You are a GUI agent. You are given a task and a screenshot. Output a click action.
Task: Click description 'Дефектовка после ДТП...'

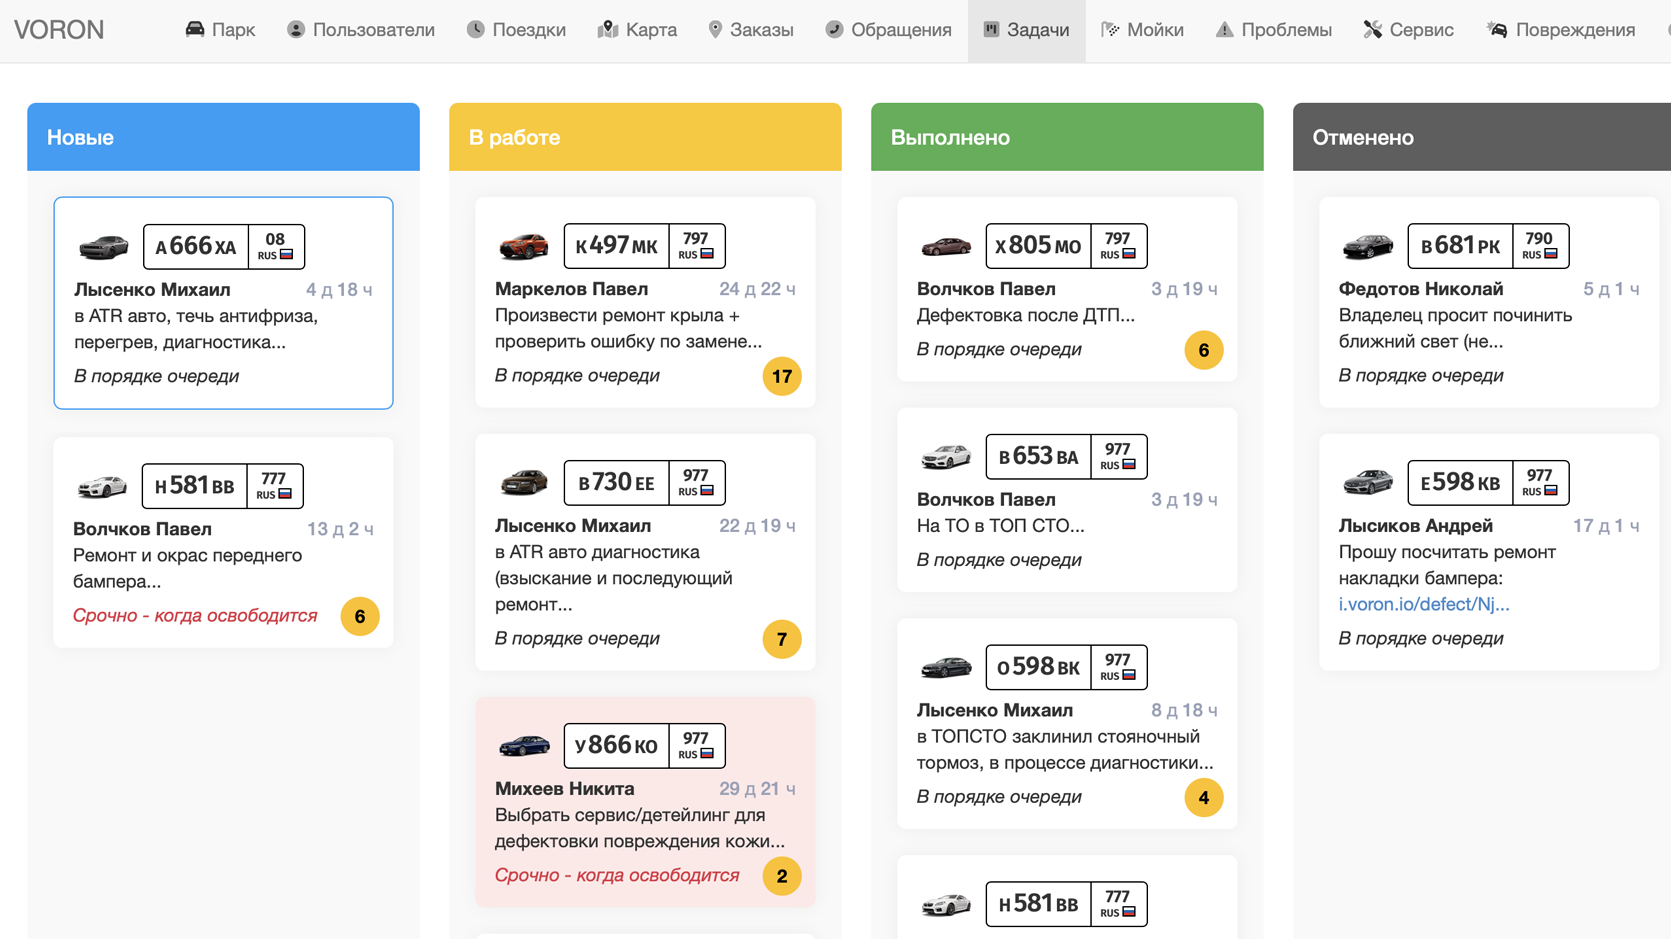[1026, 316]
